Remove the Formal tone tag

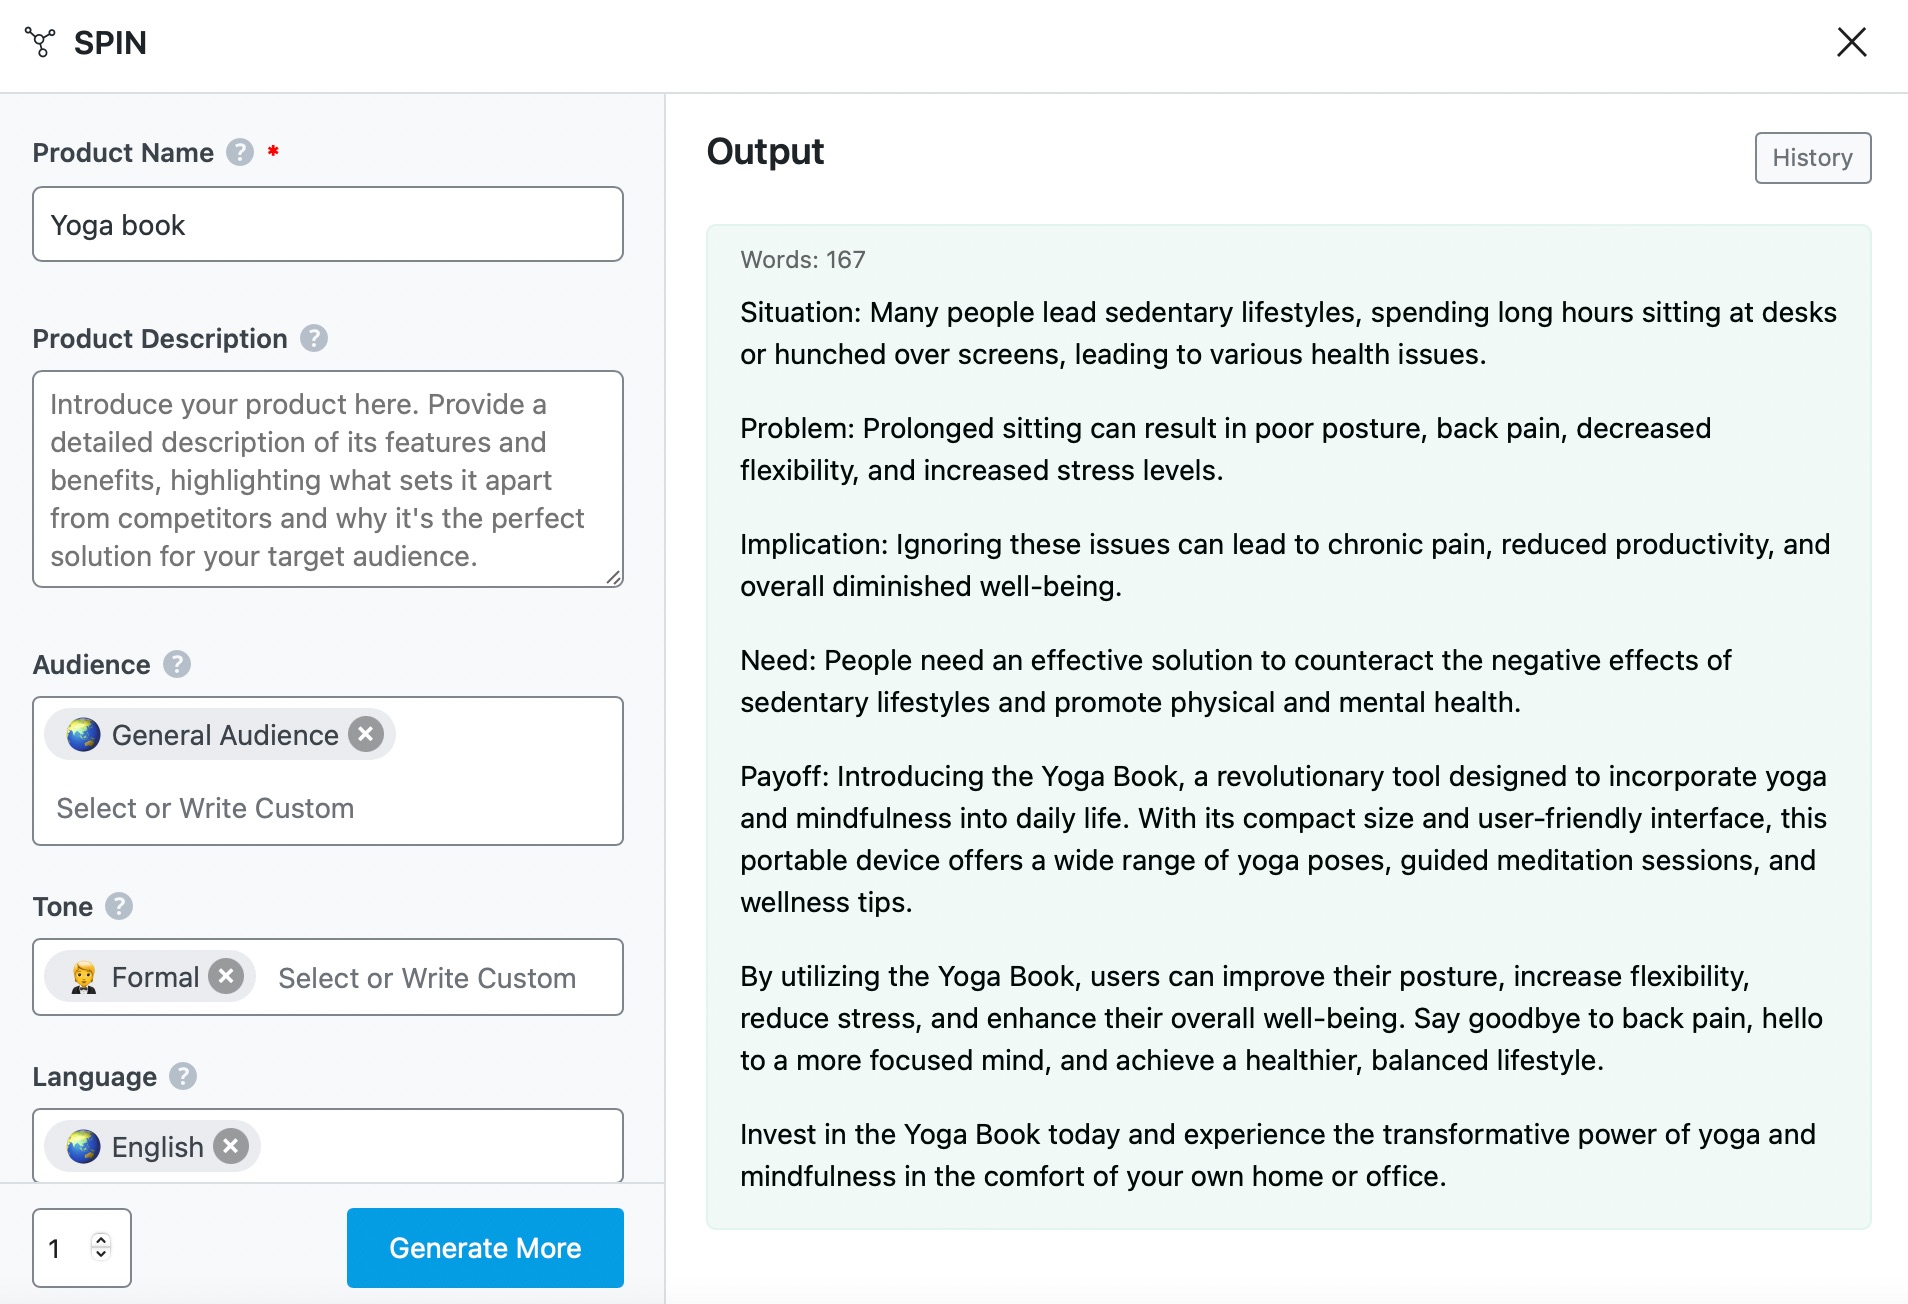point(227,976)
